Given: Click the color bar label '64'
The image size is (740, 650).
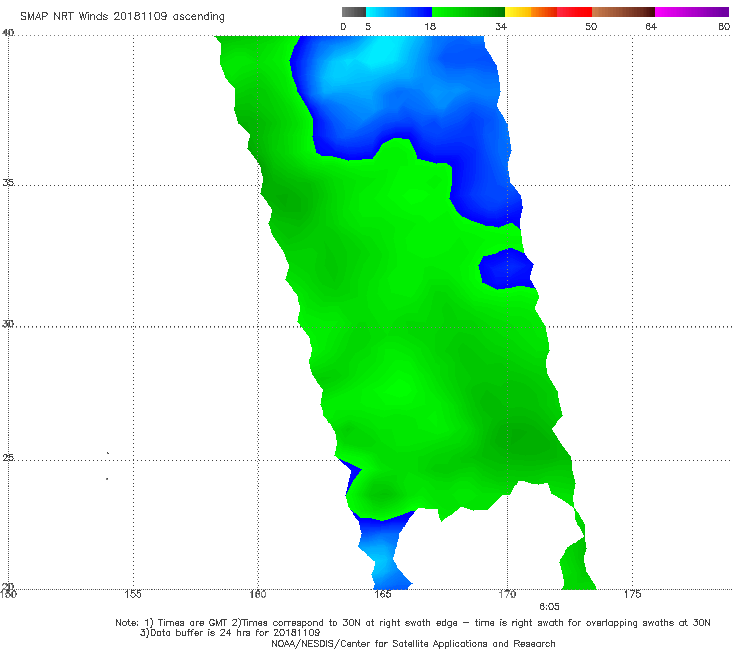Looking at the screenshot, I should pos(651,26).
